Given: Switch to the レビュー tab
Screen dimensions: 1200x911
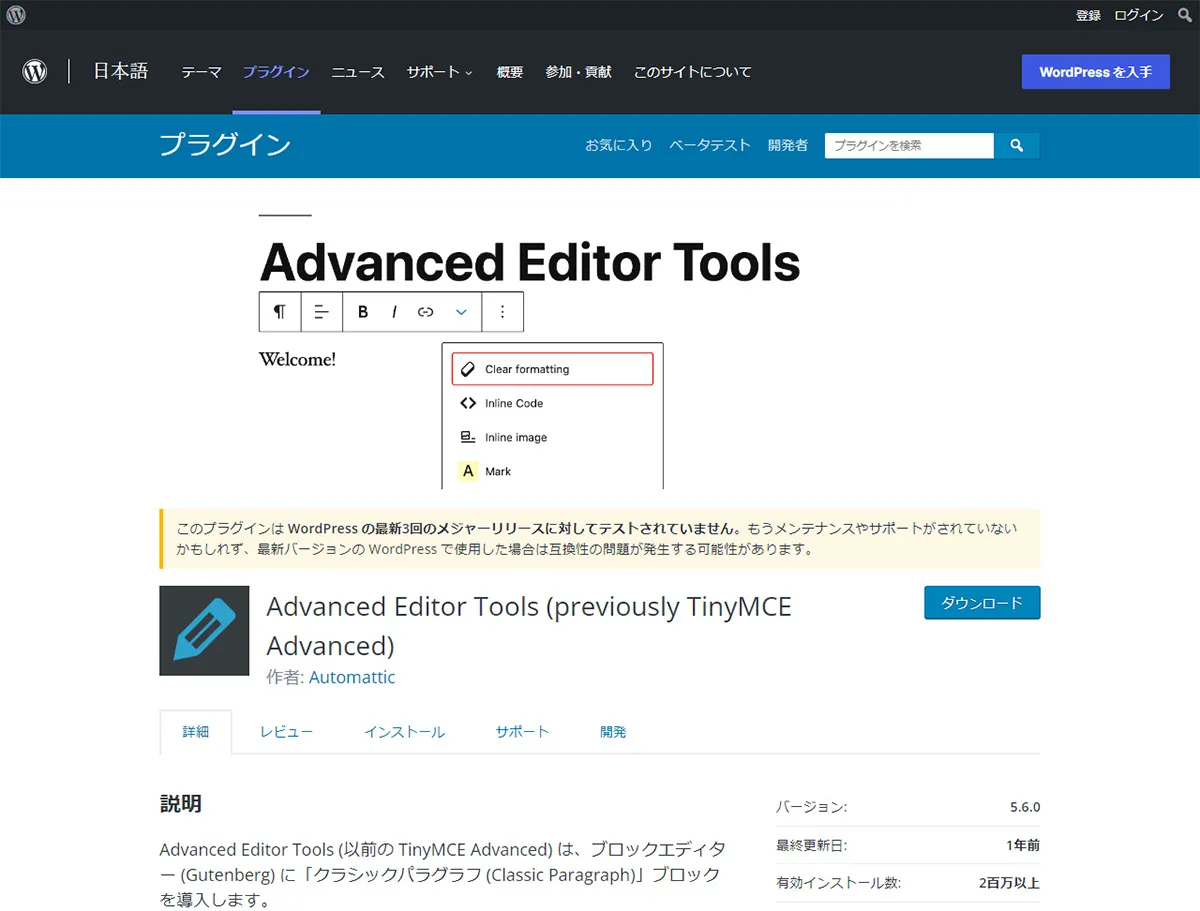Looking at the screenshot, I should [x=286, y=731].
